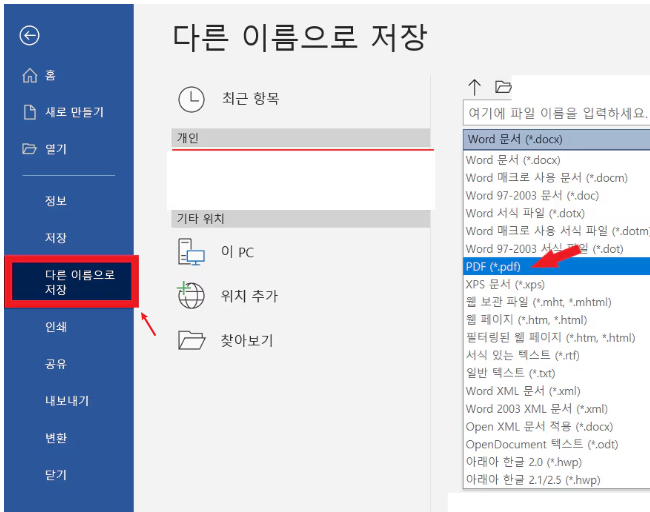The width and height of the screenshot is (650, 512).
Task: Select 변환 in the sidebar
Action: click(56, 437)
